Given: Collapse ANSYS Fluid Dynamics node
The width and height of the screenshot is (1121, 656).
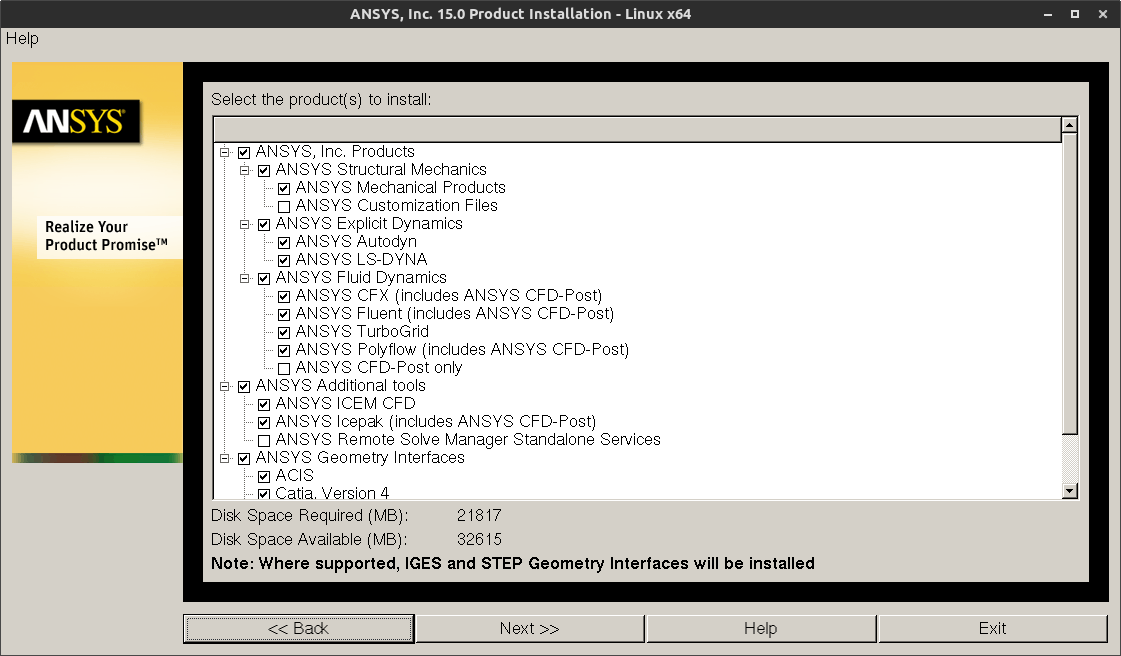Looking at the screenshot, I should [x=245, y=277].
